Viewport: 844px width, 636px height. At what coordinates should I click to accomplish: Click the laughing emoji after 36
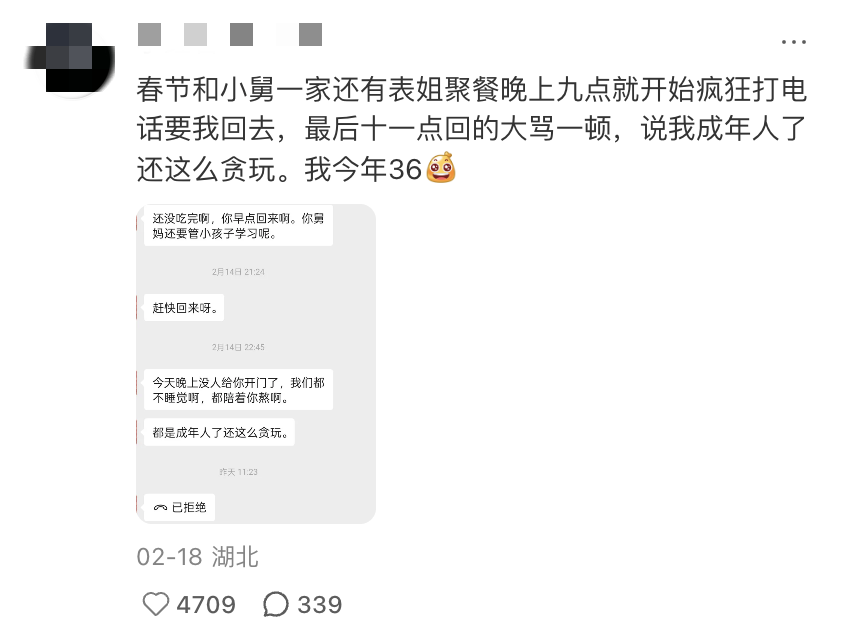[441, 168]
